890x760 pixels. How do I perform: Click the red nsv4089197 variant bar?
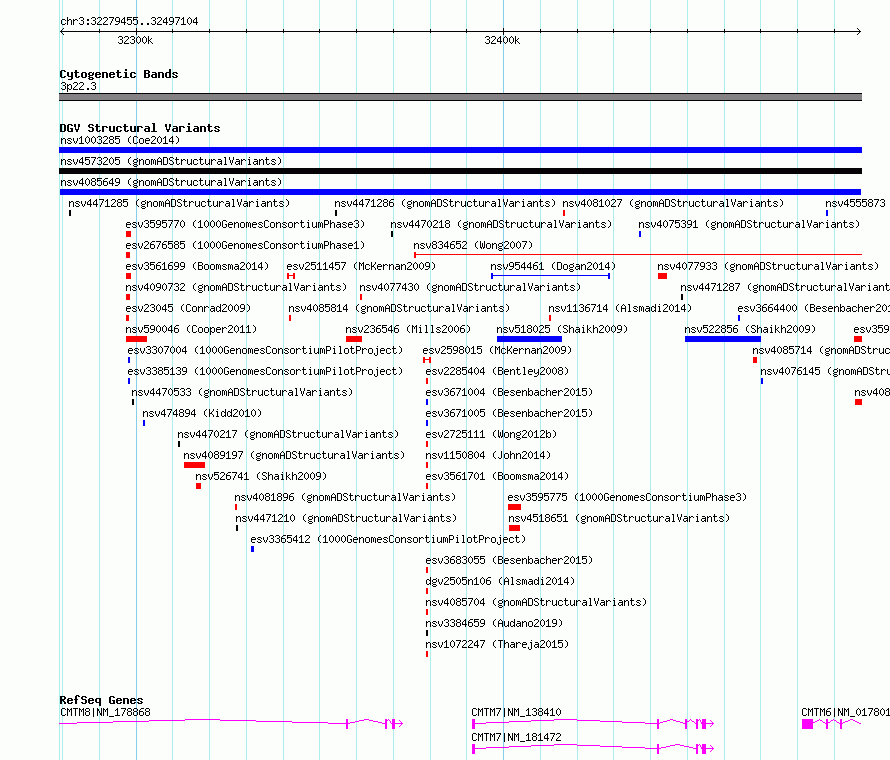point(194,465)
